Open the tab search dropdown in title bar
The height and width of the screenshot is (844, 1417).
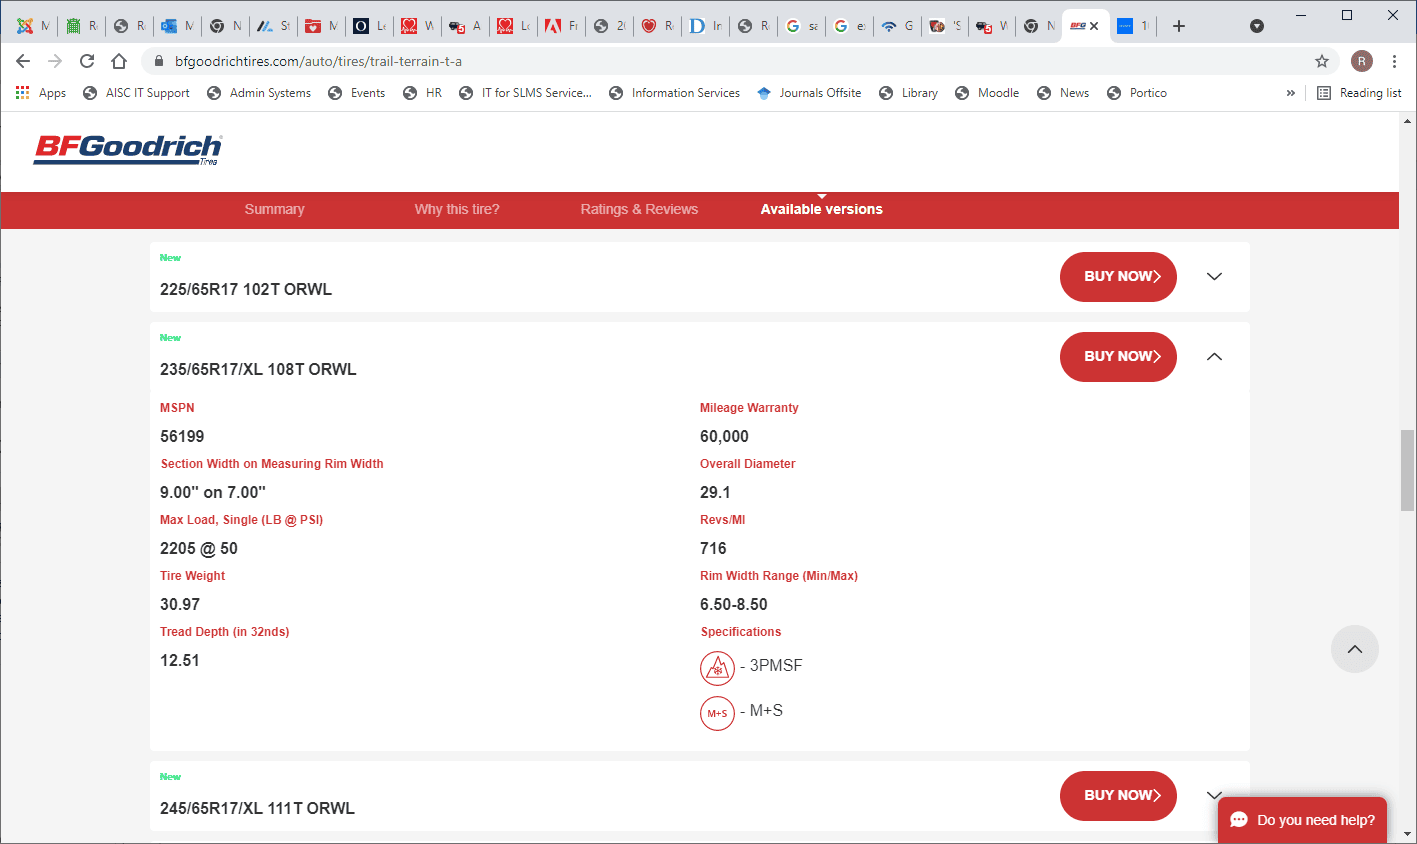[1257, 26]
